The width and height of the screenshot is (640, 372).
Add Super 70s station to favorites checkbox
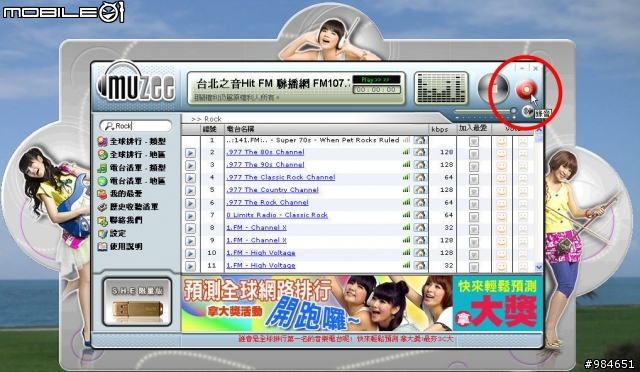(x=473, y=142)
